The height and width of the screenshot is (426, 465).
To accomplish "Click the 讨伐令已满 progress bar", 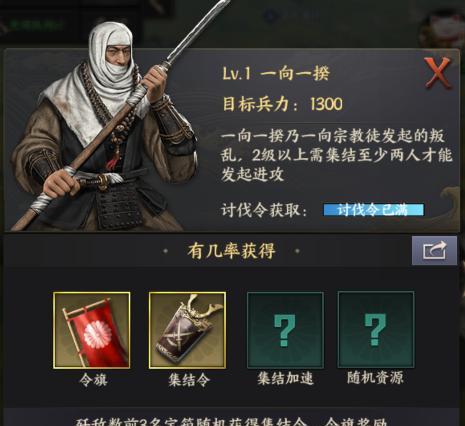I will coord(374,210).
